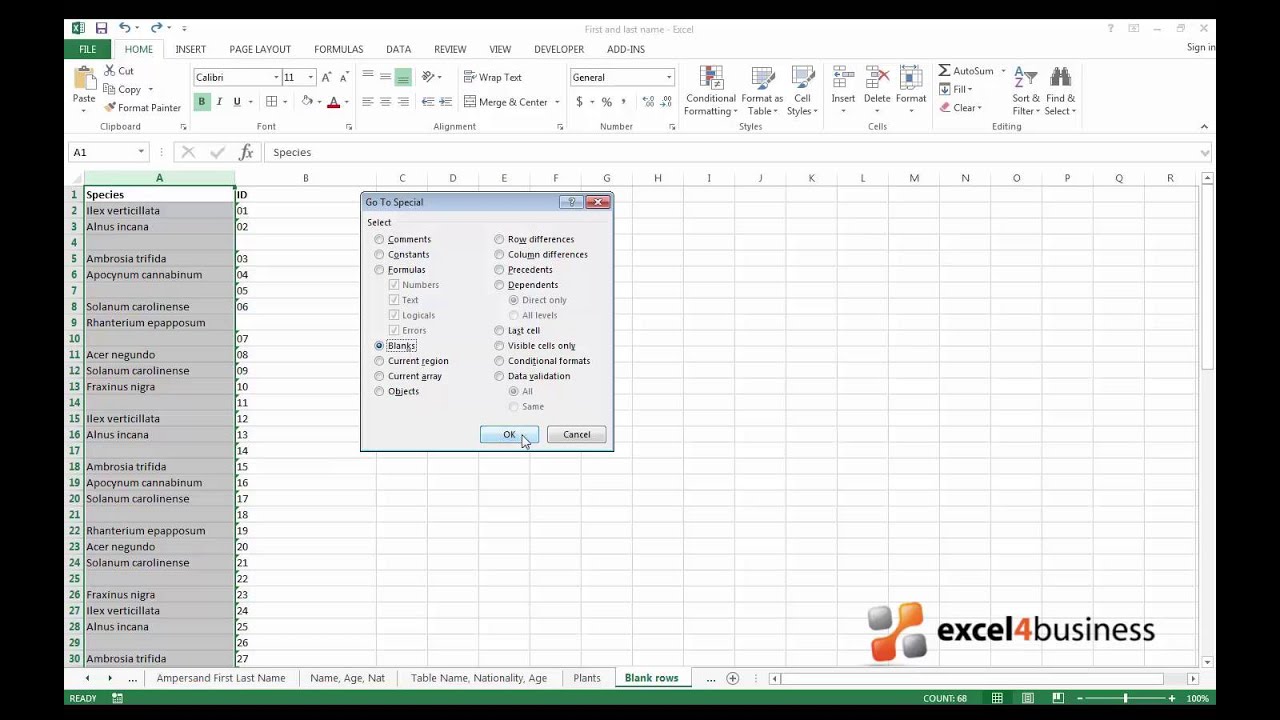Open the font size dropdown
Viewport: 1280px width, 720px height.
pyautogui.click(x=310, y=77)
